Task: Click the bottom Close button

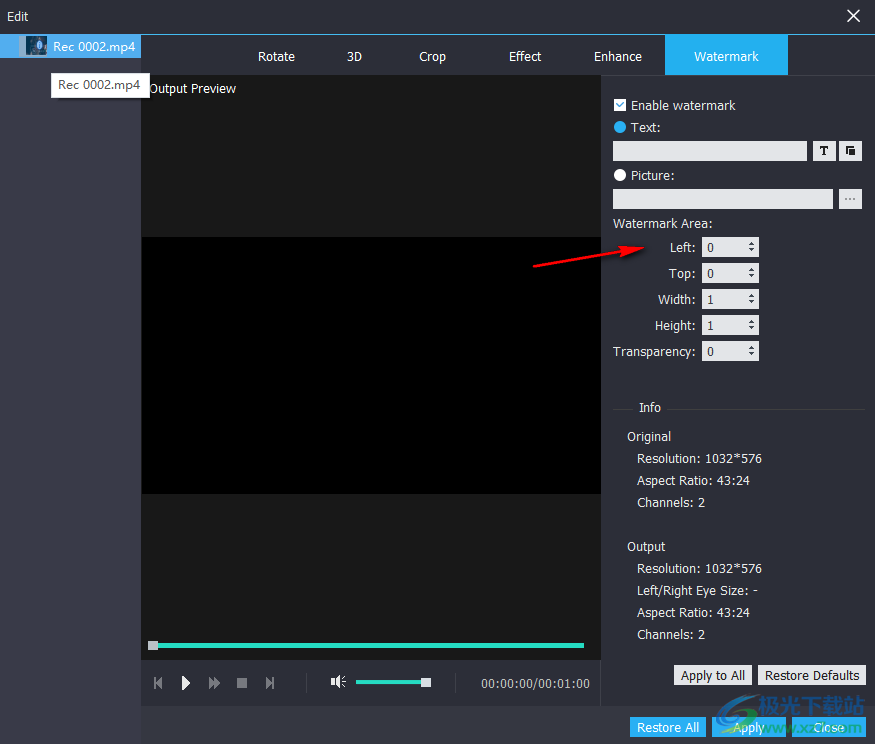Action: pos(829,727)
